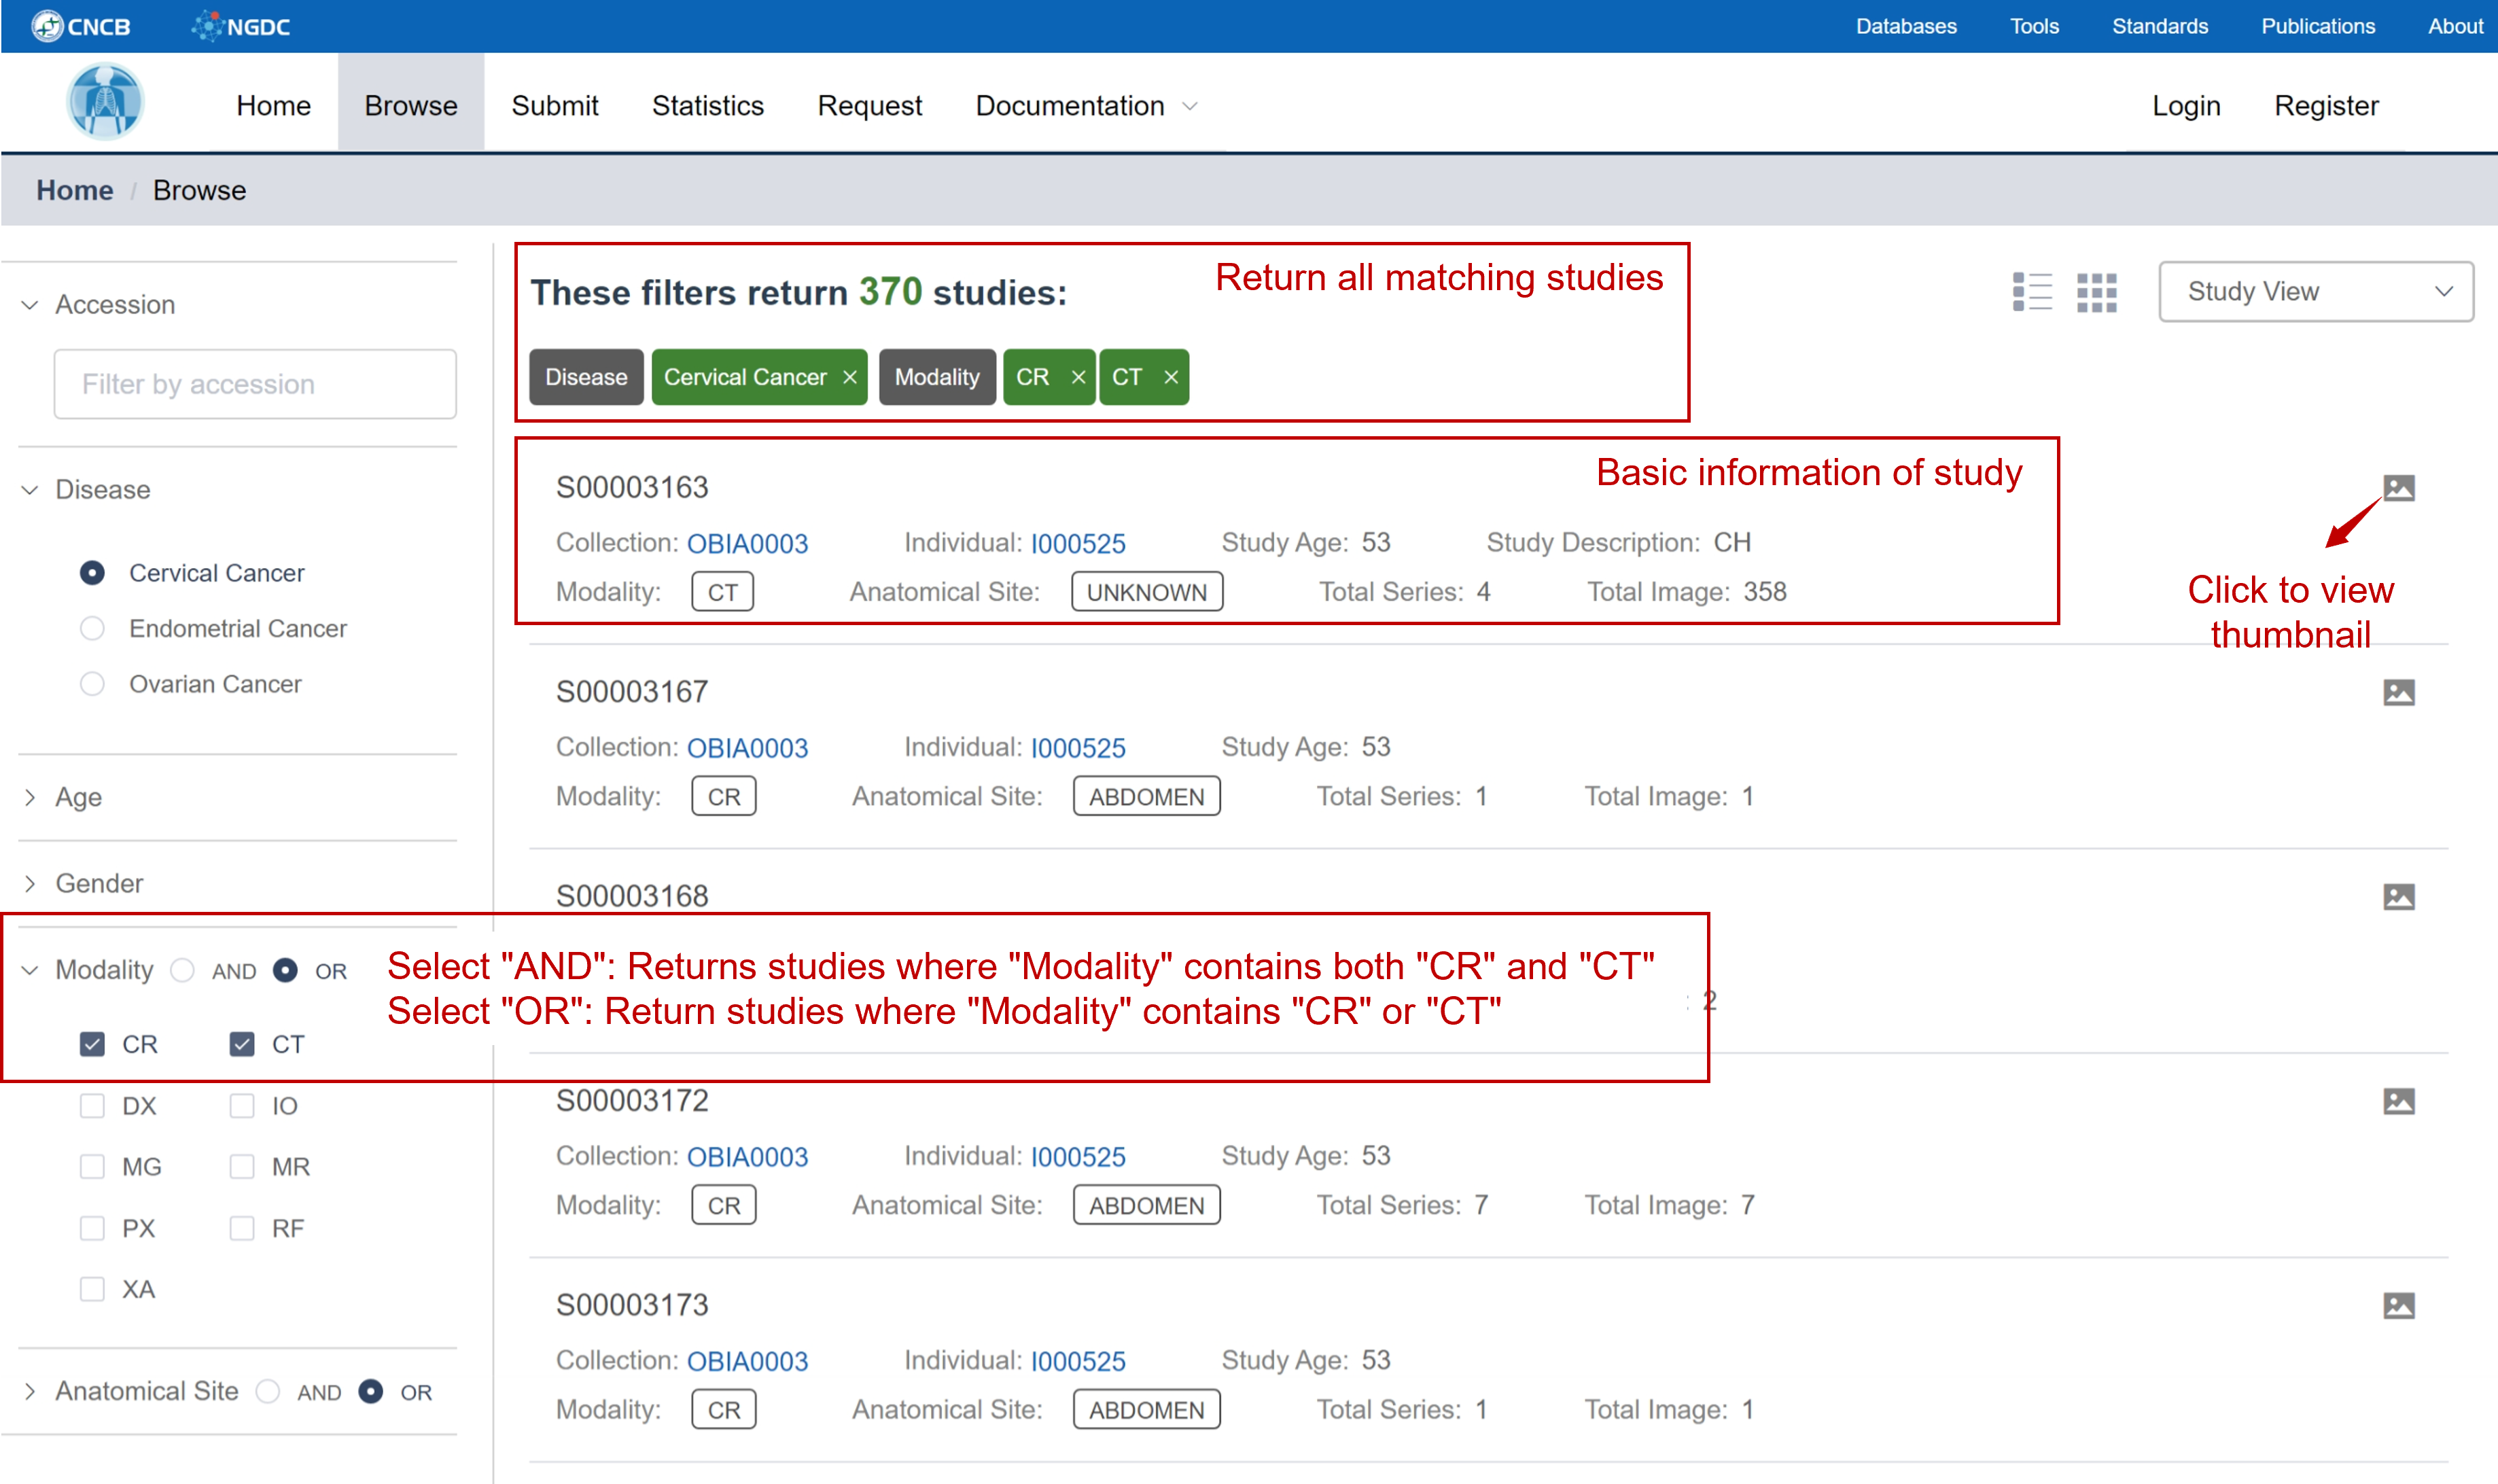Expand the Age filter section

coord(30,797)
